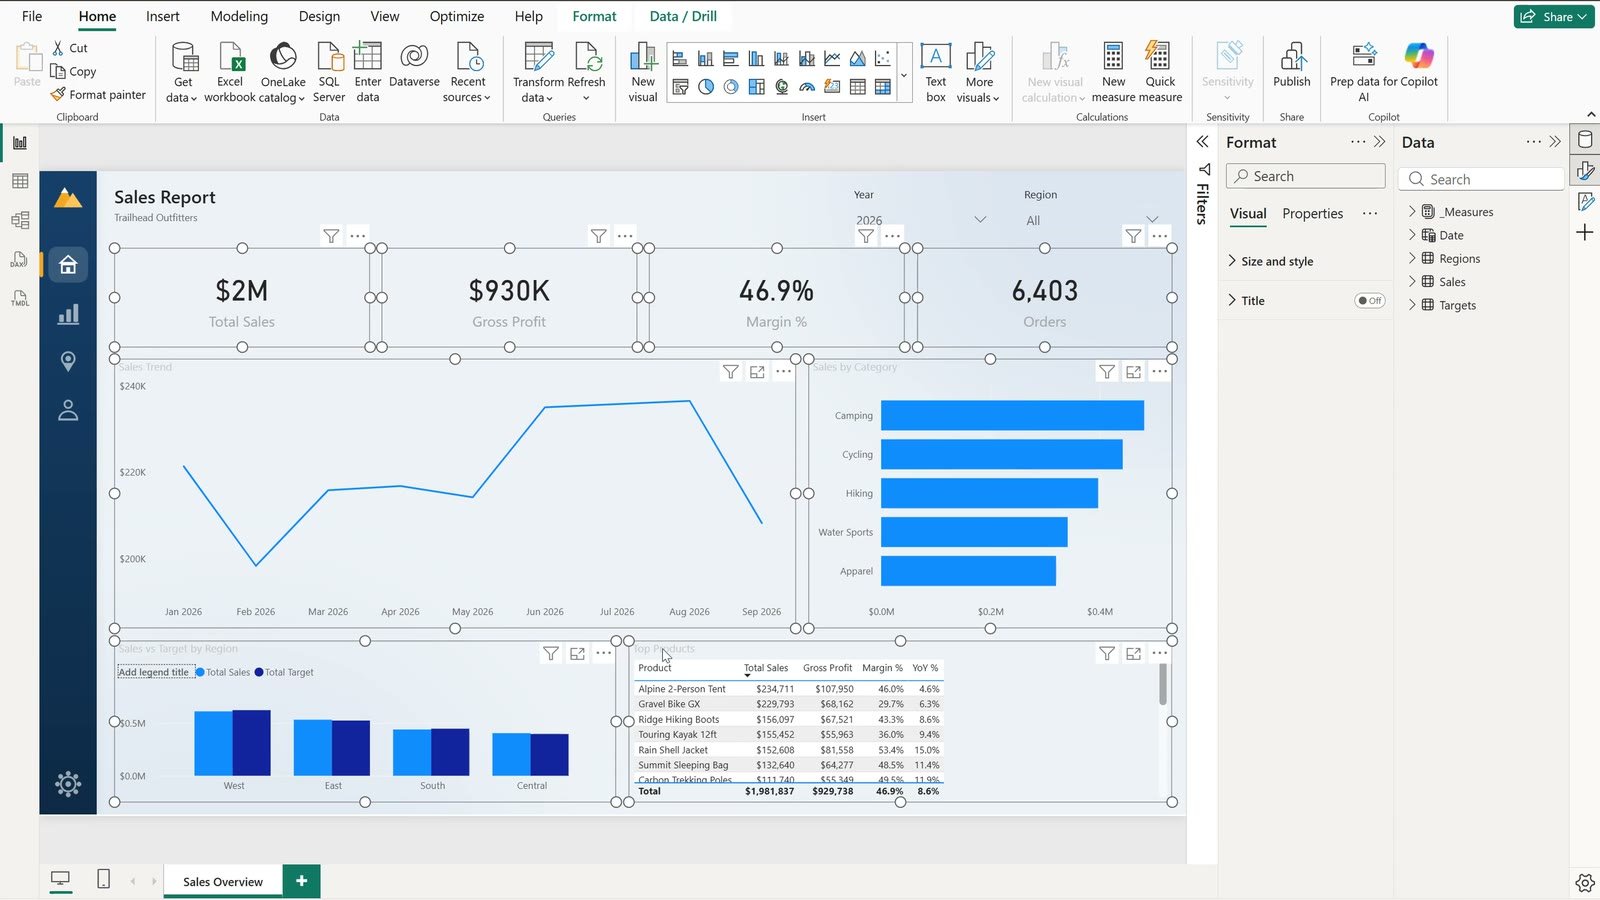Click filter icon above Total Sales card
This screenshot has width=1600, height=900.
pos(331,236)
